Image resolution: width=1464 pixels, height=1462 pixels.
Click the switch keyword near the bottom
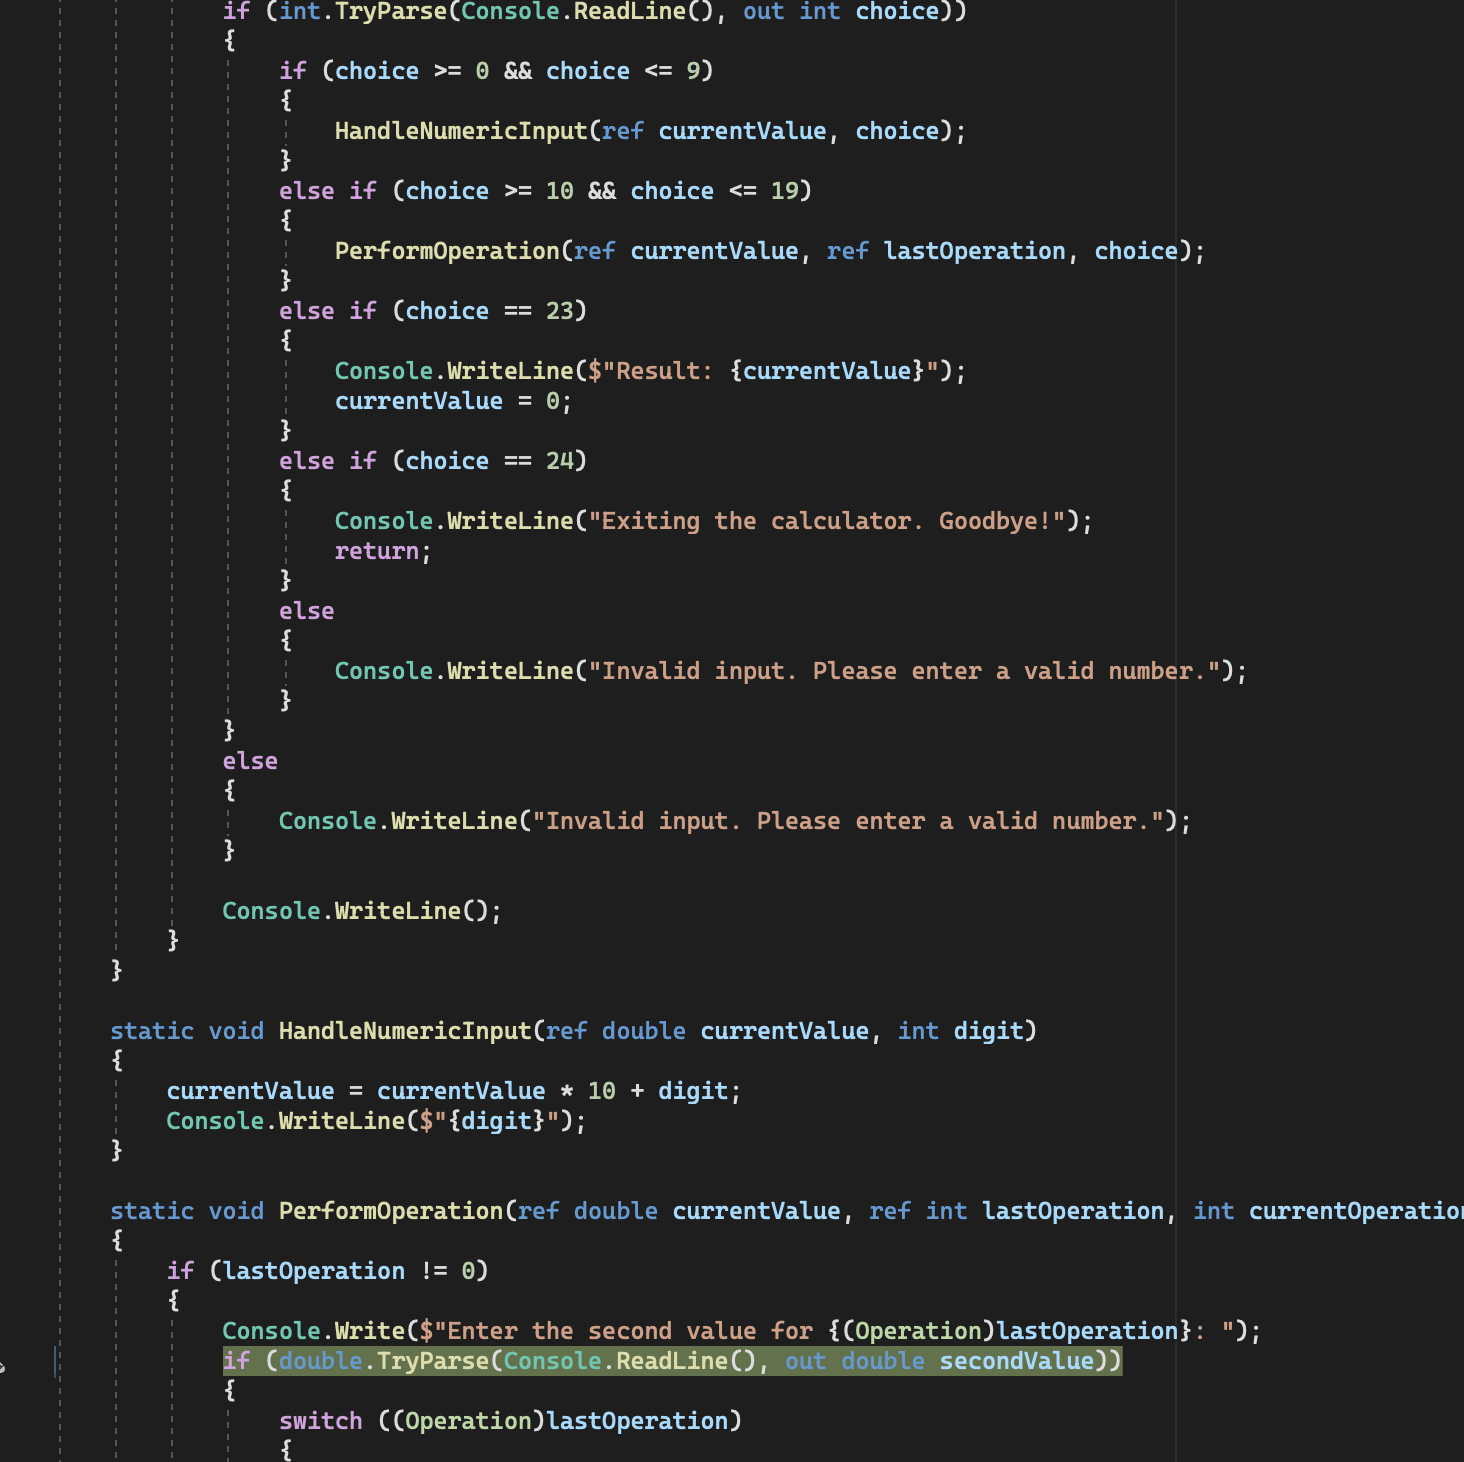click(320, 1420)
